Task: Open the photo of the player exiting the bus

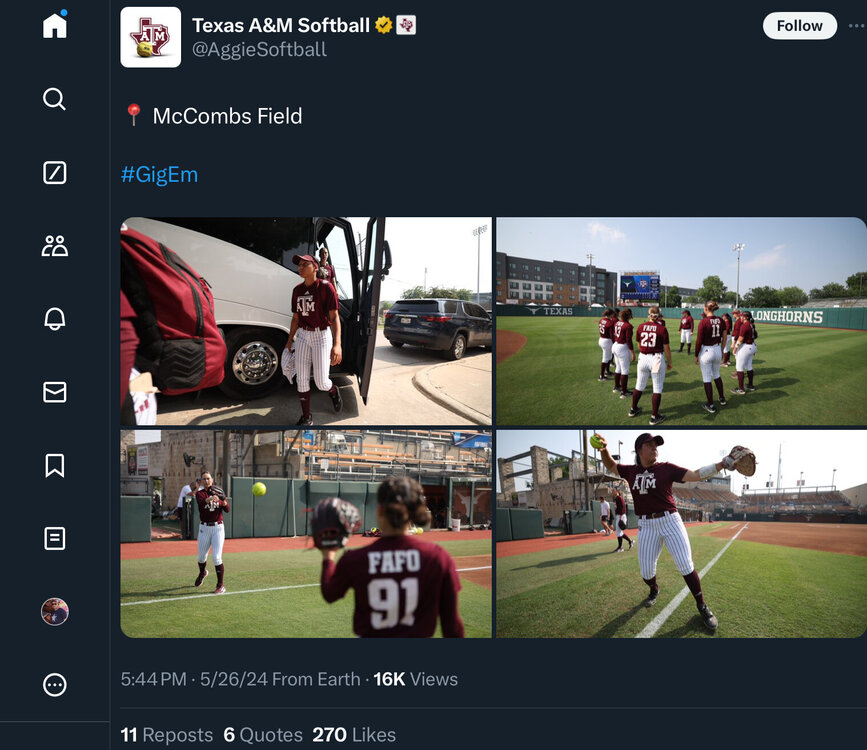Action: pos(306,321)
